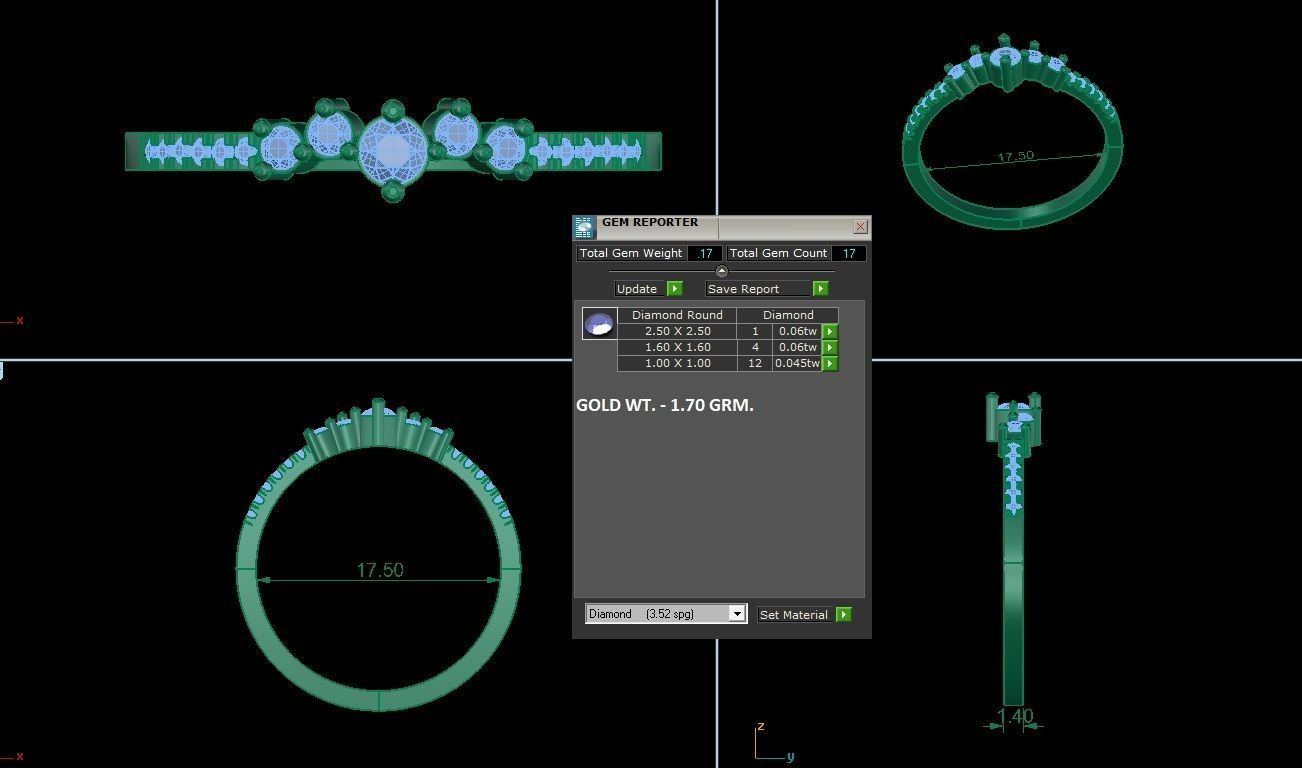Open the Diamond (3.52 spg) material dropdown
The width and height of the screenshot is (1302, 768).
[x=665, y=614]
